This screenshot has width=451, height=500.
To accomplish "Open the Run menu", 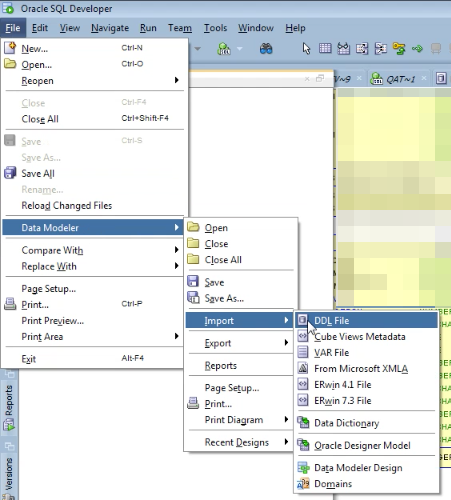I will pos(148,28).
